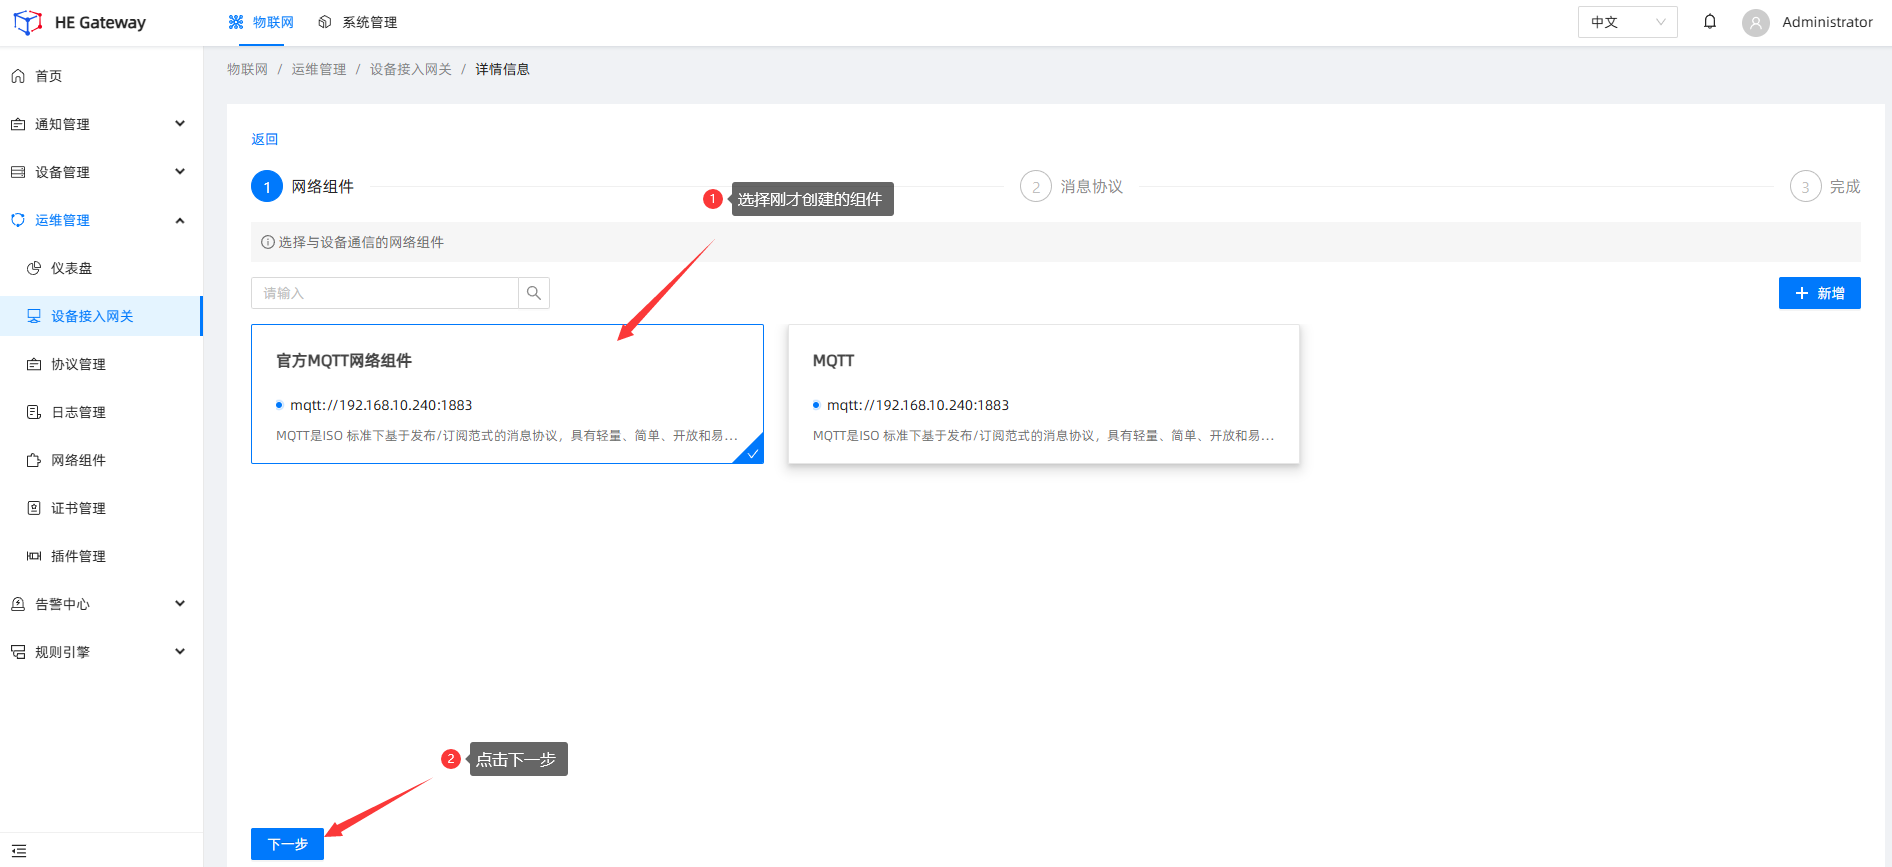This screenshot has height=867, width=1892.
Task: Click the HE Gateway logo icon
Action: click(28, 22)
